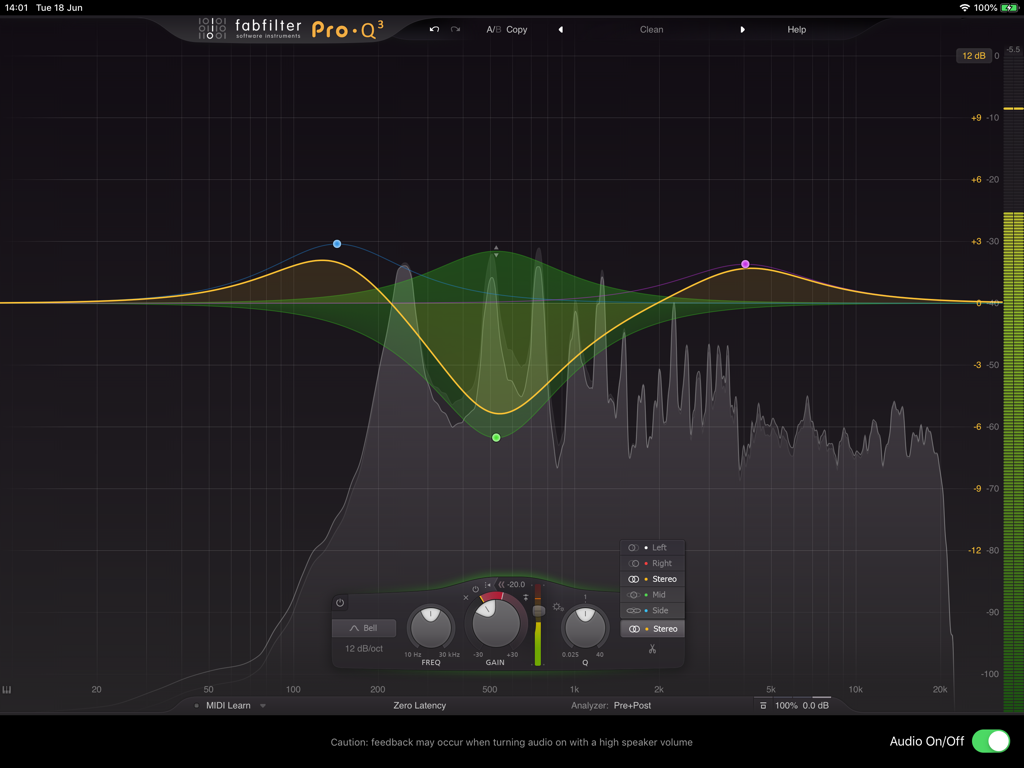Select the green EQ band dot

[x=496, y=436]
